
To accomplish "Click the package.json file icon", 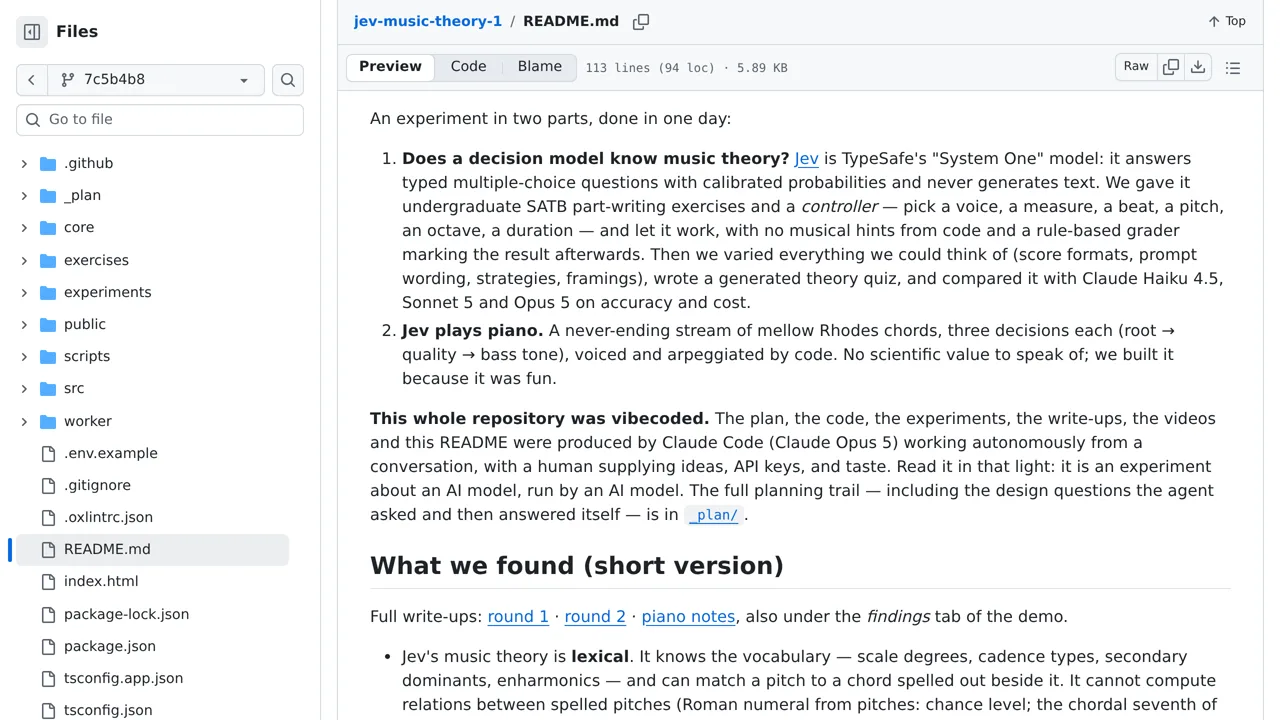I will click(x=48, y=646).
